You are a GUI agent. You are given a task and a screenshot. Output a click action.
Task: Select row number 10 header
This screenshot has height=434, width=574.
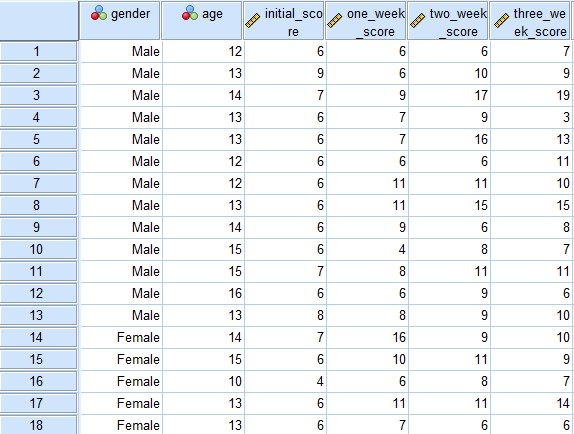(x=38, y=249)
